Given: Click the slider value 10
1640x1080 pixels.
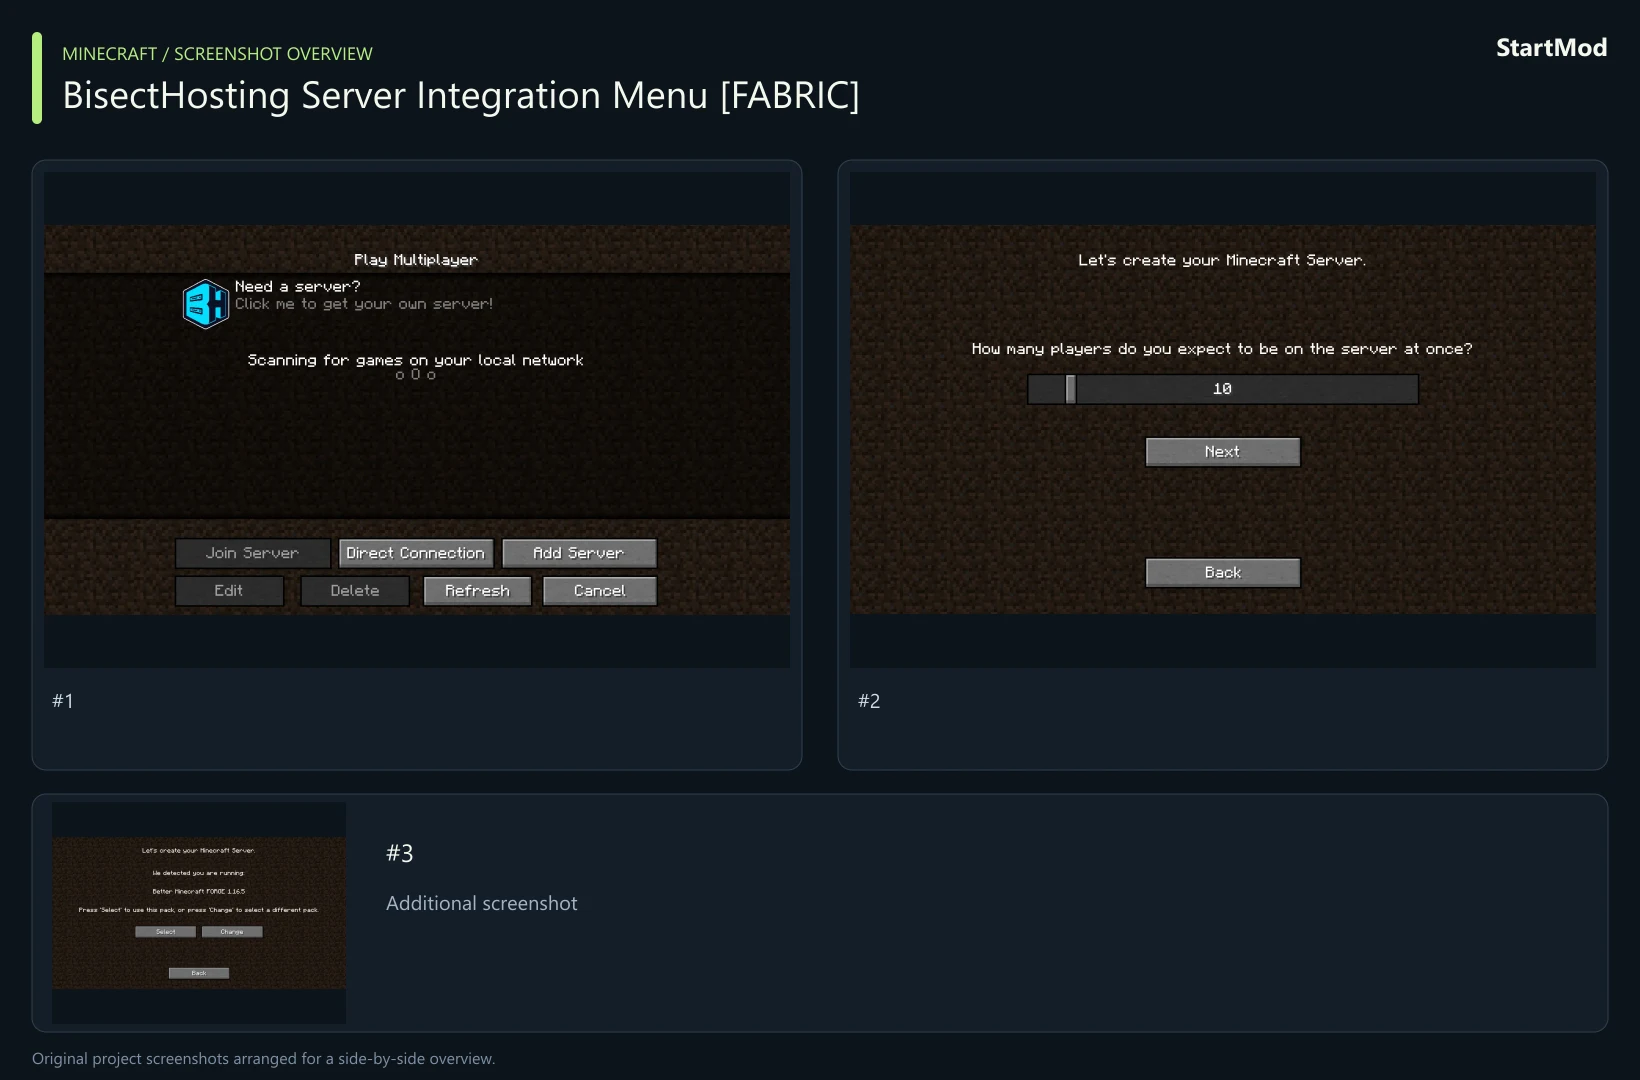Looking at the screenshot, I should (x=1222, y=389).
